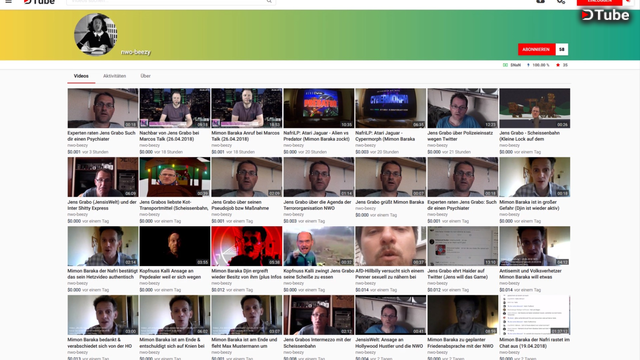Open title 'Jens Grabo ehrt Haider auf Twitter'
Viewport: 640px width, 360px height.
click(459, 274)
